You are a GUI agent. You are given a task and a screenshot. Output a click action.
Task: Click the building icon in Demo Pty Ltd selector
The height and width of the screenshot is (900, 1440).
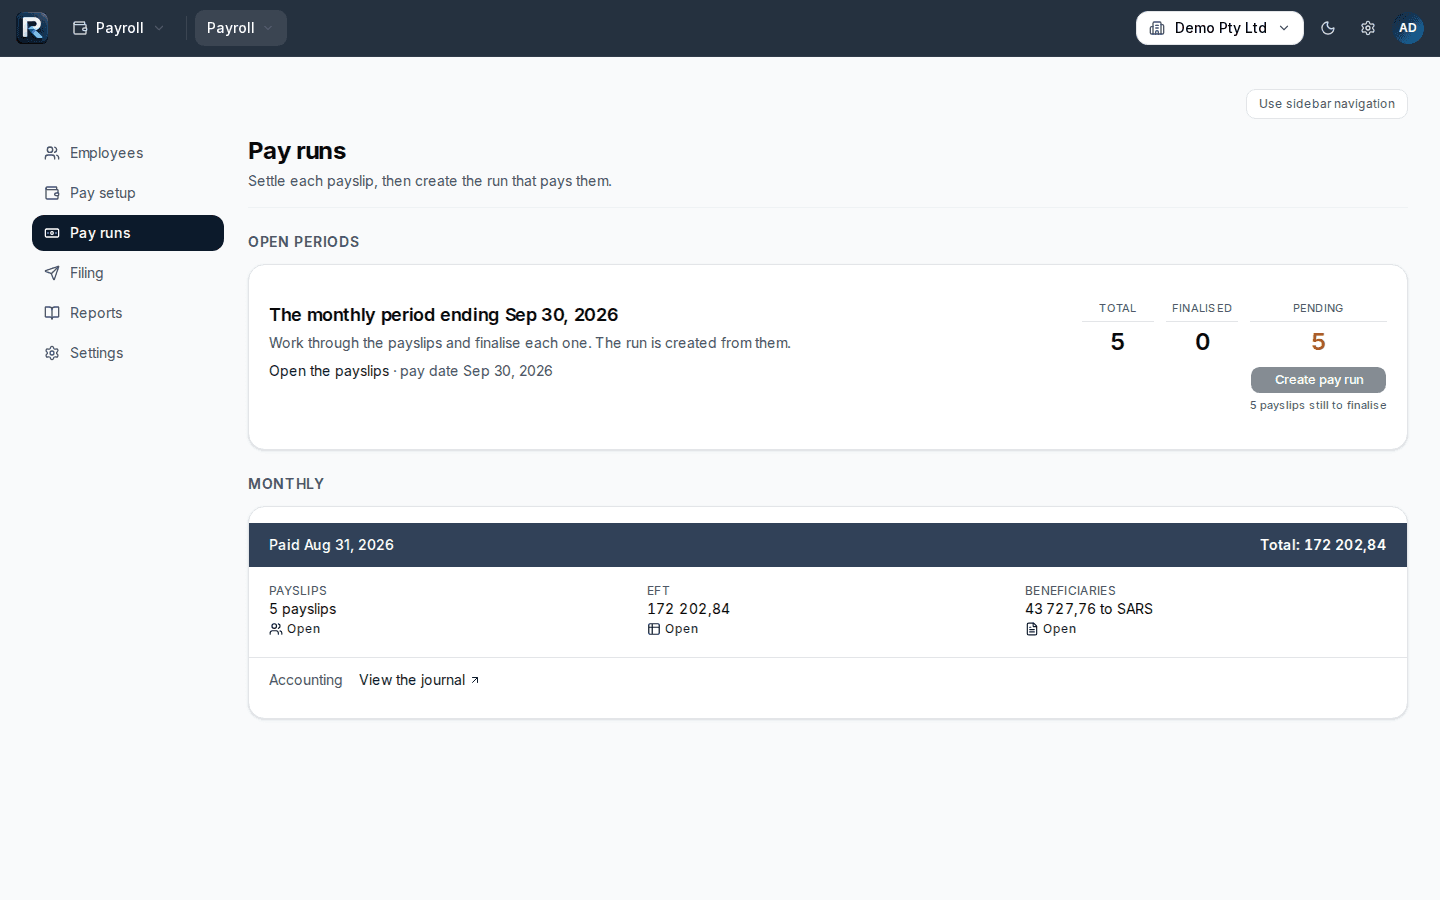pyautogui.click(x=1157, y=28)
